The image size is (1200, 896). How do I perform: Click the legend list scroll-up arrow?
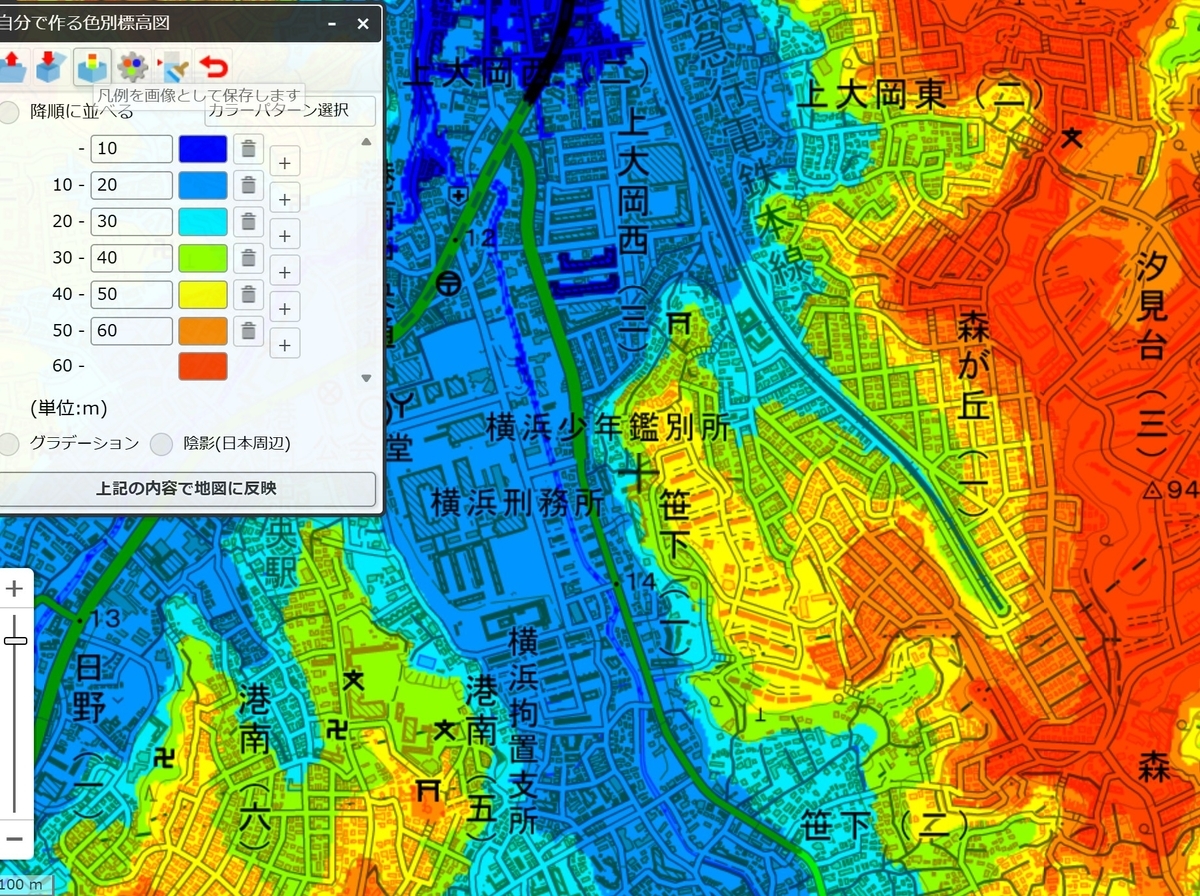pos(366,141)
